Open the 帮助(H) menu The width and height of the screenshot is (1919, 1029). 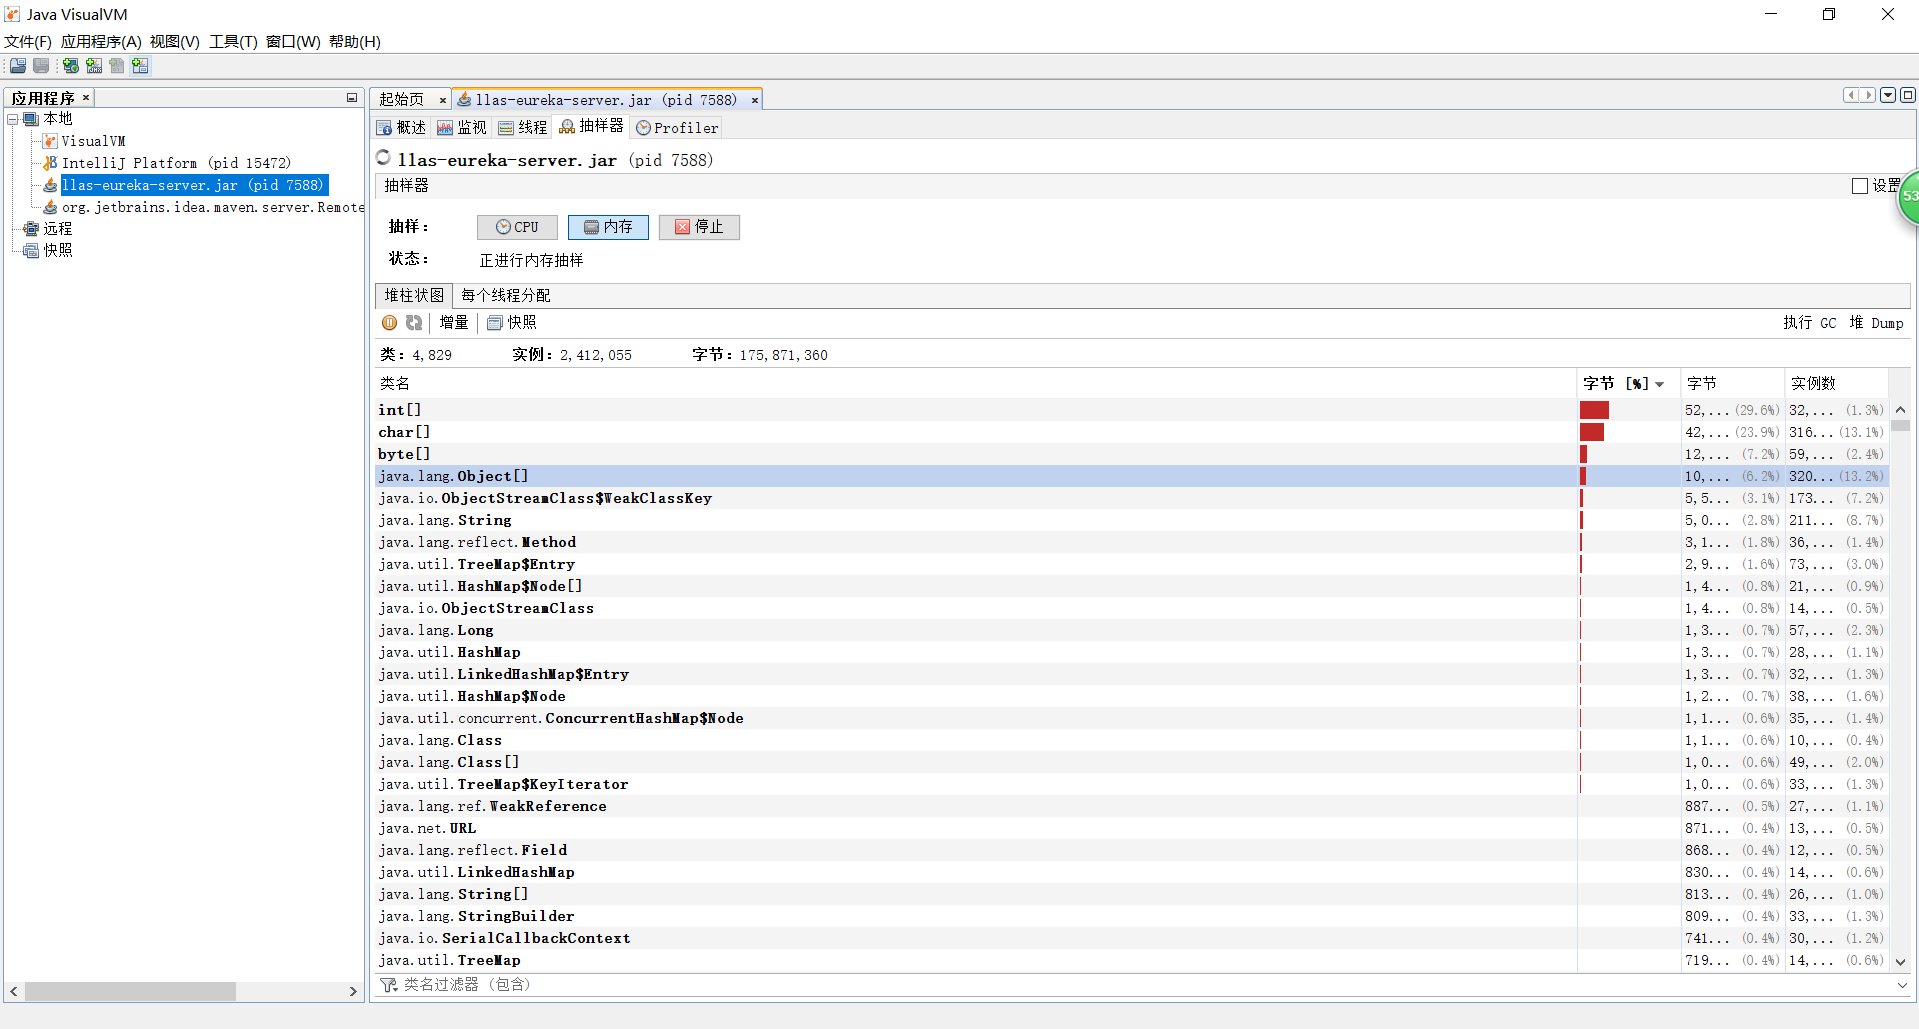tap(355, 42)
